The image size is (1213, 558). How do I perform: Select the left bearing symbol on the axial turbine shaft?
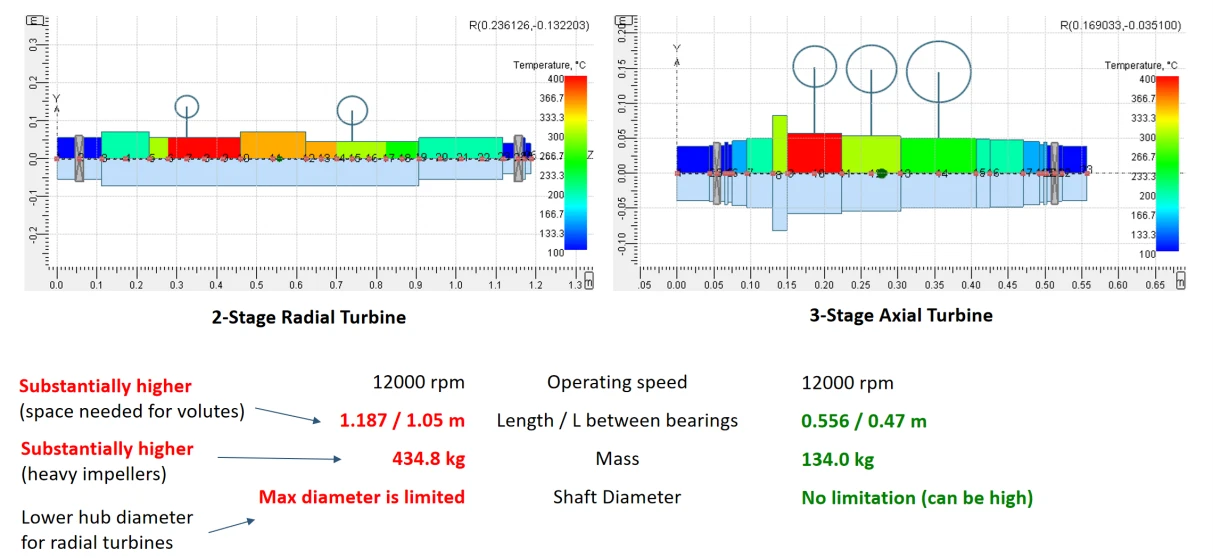(716, 172)
